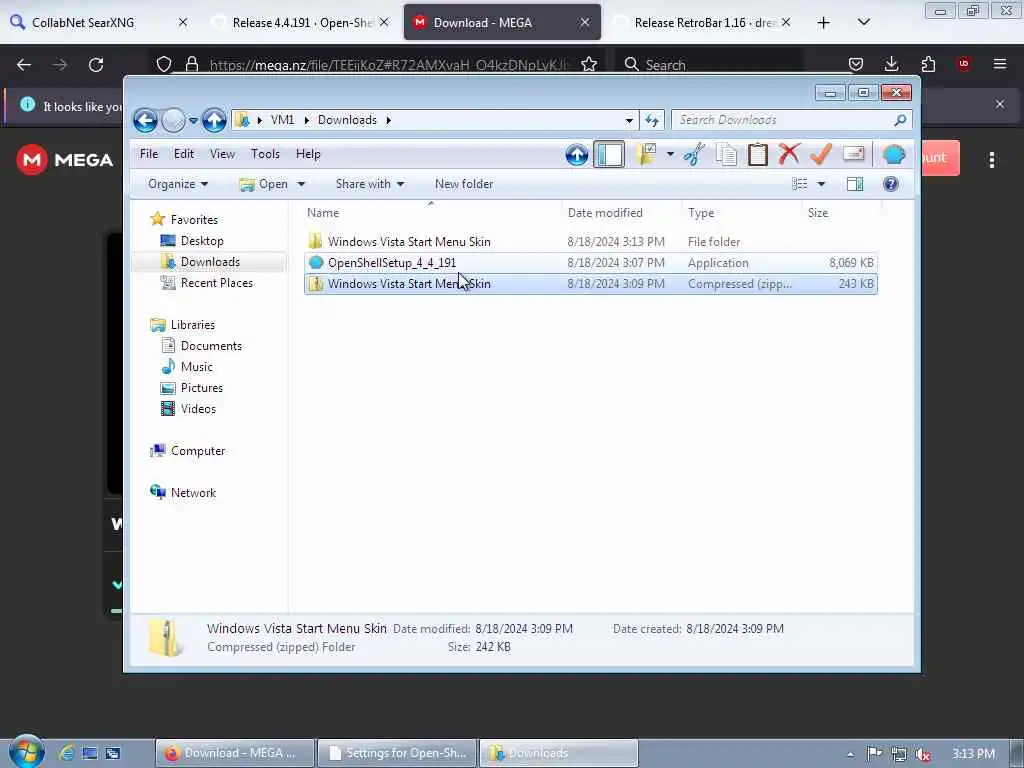Click the uBlock Origin extension icon
This screenshot has height=768, width=1024.
[963, 64]
